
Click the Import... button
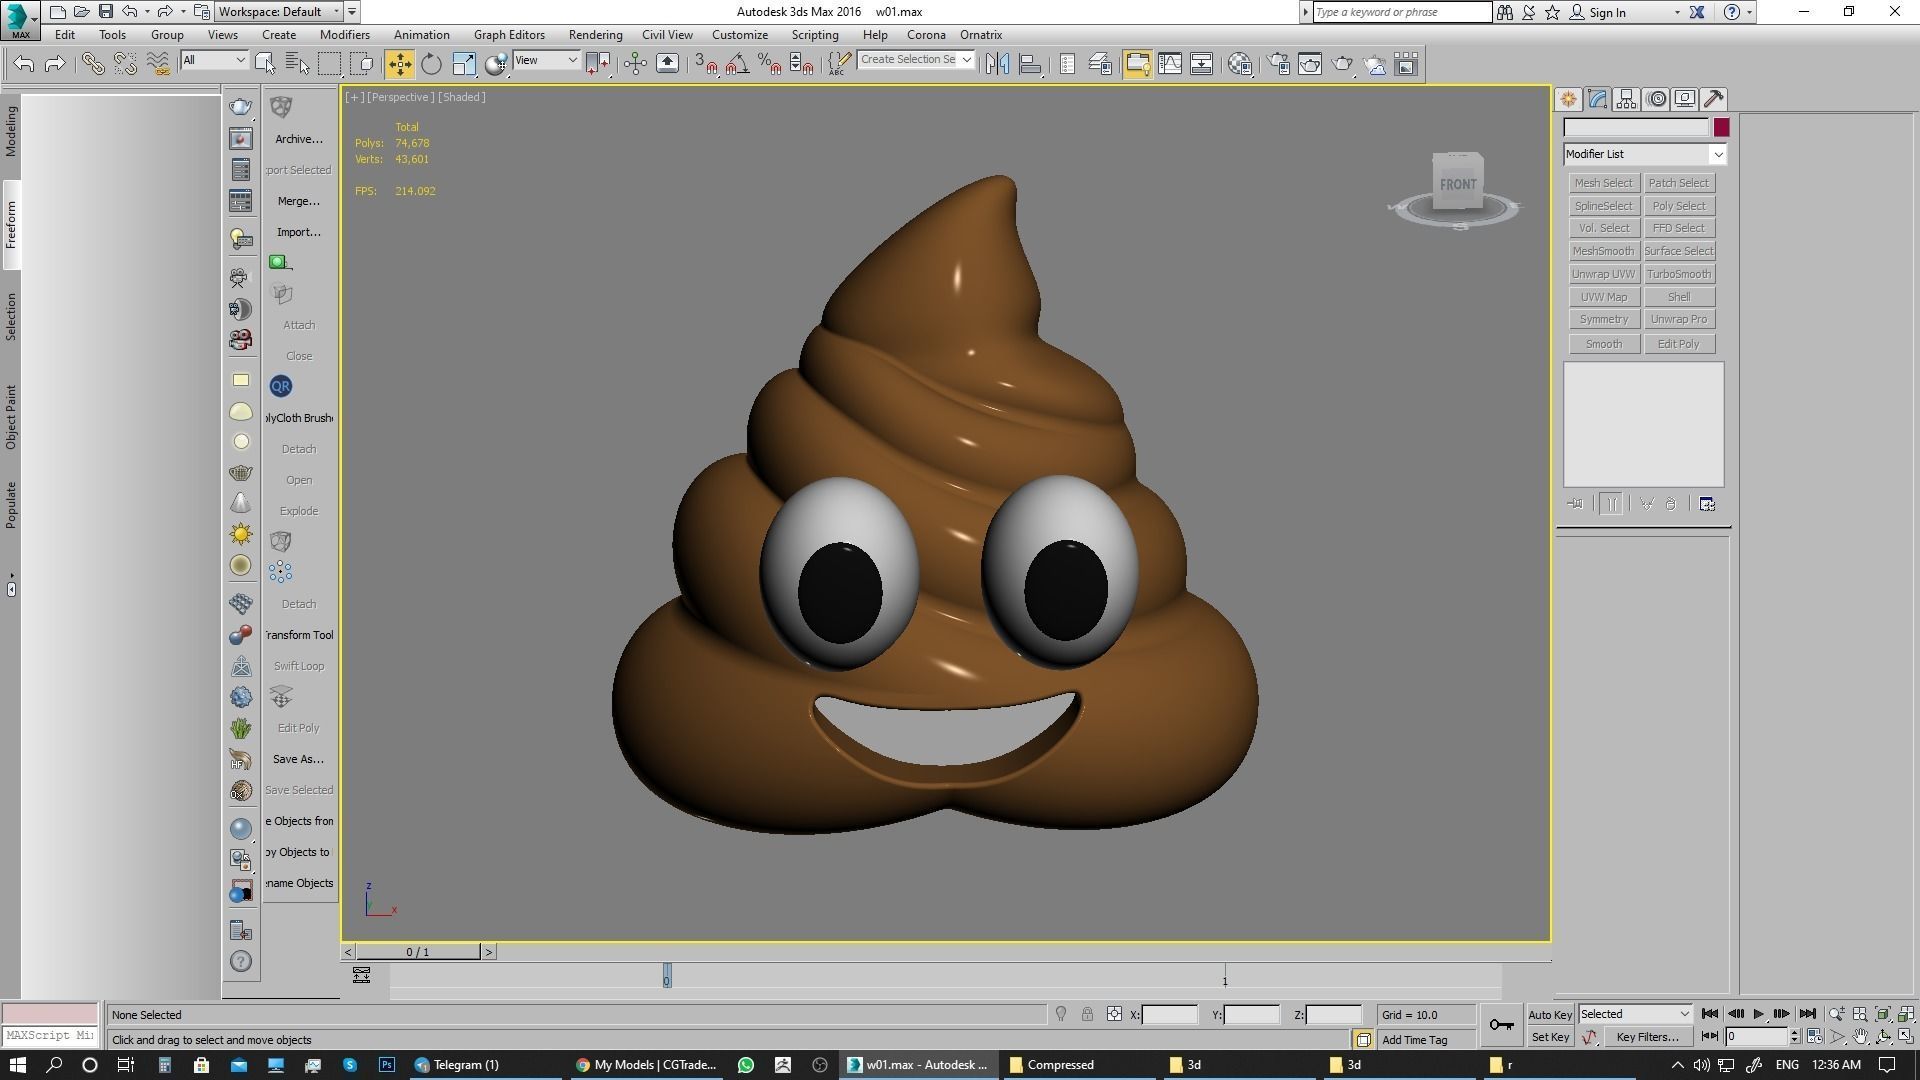[298, 232]
